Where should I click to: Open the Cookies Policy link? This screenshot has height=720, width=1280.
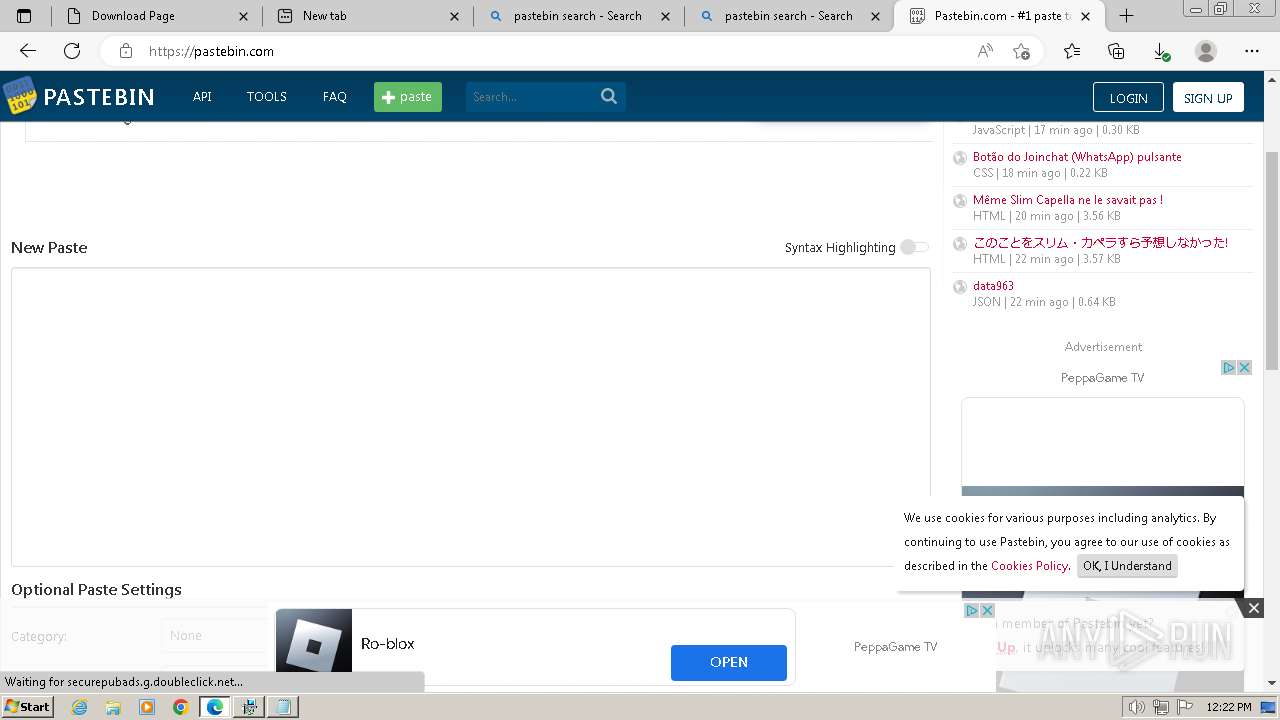pyautogui.click(x=1029, y=566)
